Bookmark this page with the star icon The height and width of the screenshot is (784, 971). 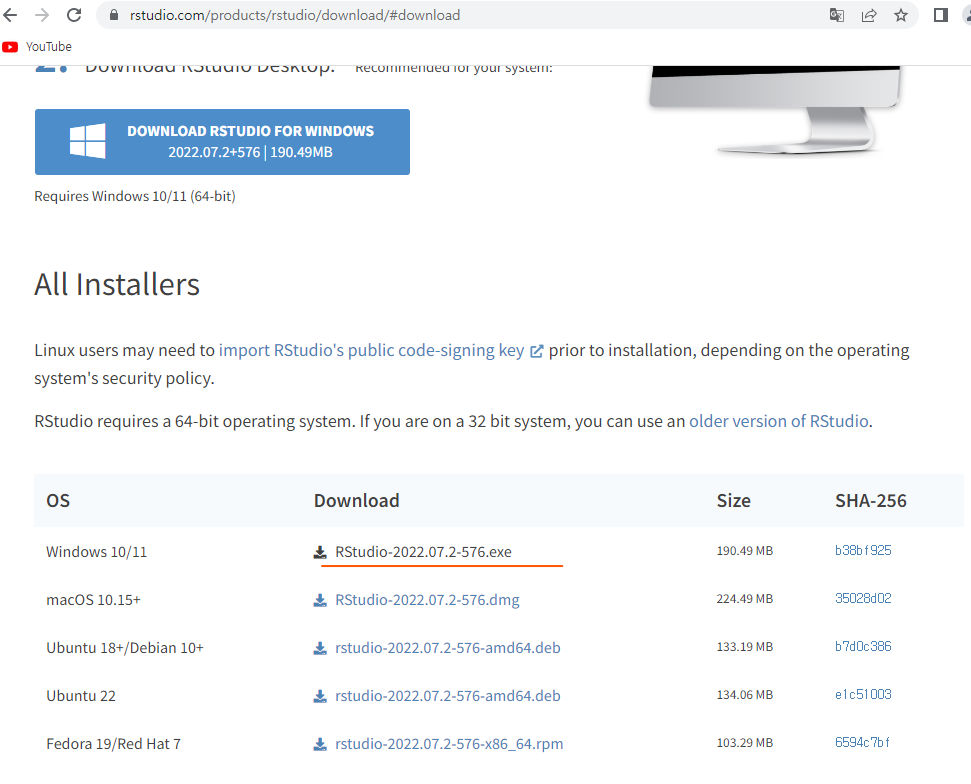[x=901, y=15]
